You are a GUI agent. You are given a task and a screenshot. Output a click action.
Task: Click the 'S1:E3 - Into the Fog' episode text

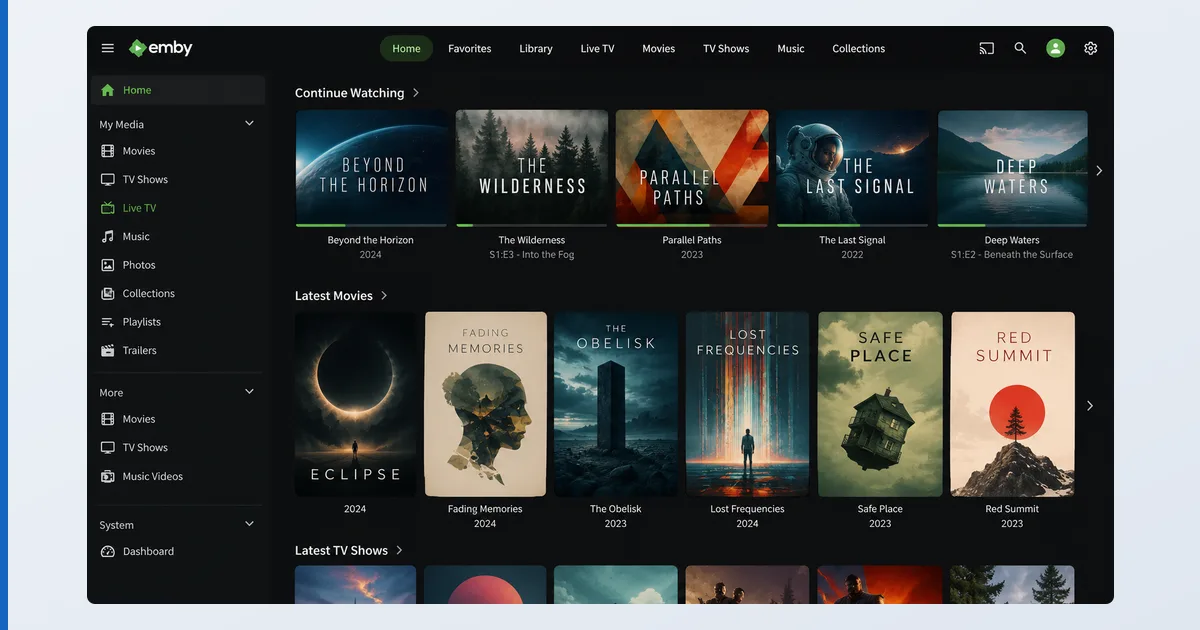pyautogui.click(x=532, y=255)
